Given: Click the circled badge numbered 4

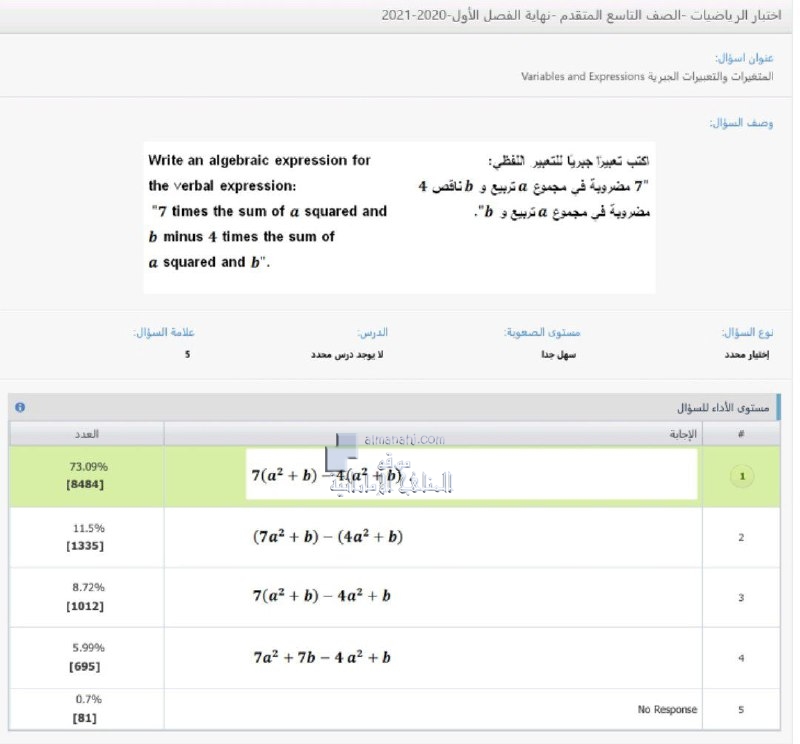Looking at the screenshot, I should (x=740, y=658).
